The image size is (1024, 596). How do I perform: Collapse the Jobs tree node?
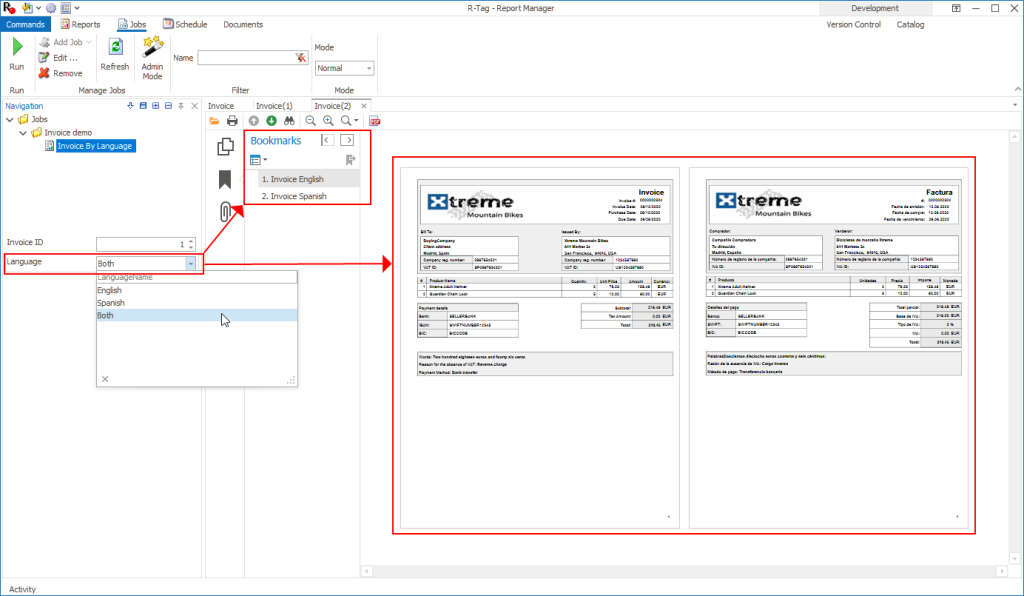coord(10,119)
